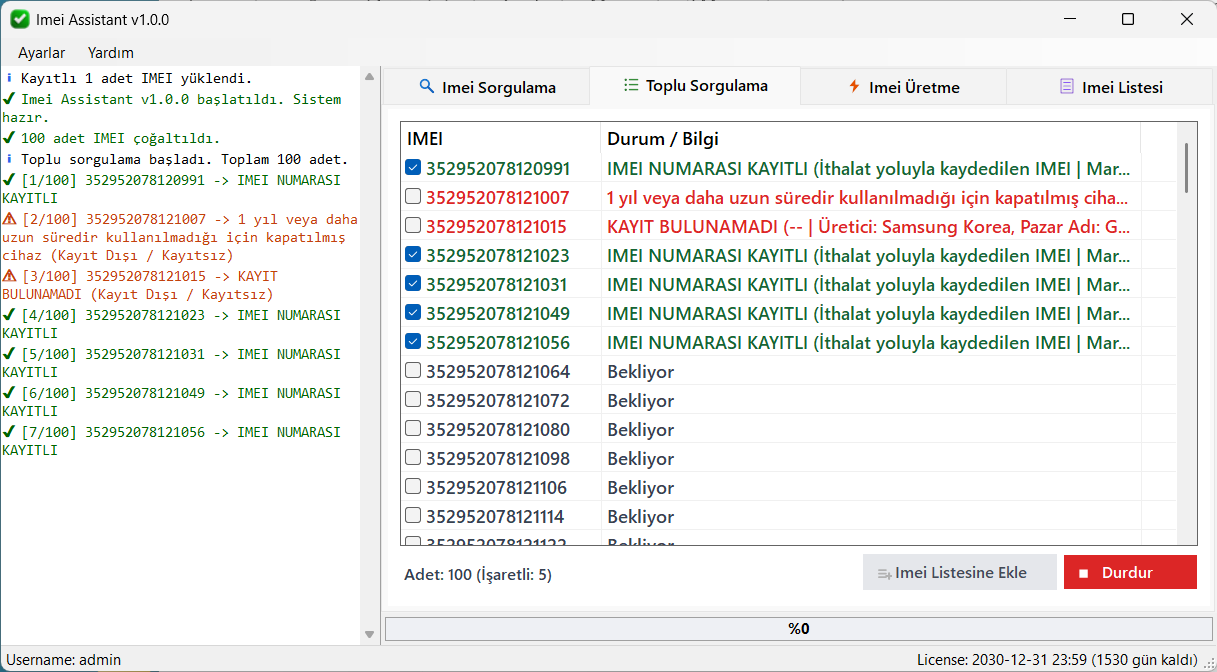Click the lightning icon on Imei Üretme
Viewport: 1217px width, 672px height.
click(x=854, y=86)
